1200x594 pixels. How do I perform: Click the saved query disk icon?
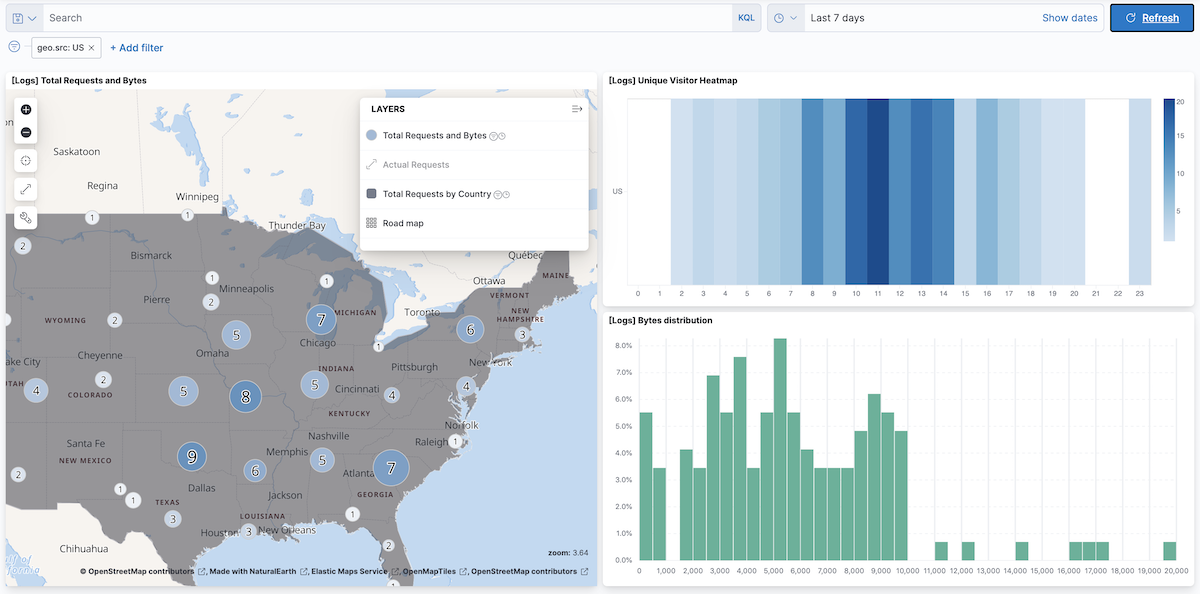pos(18,17)
